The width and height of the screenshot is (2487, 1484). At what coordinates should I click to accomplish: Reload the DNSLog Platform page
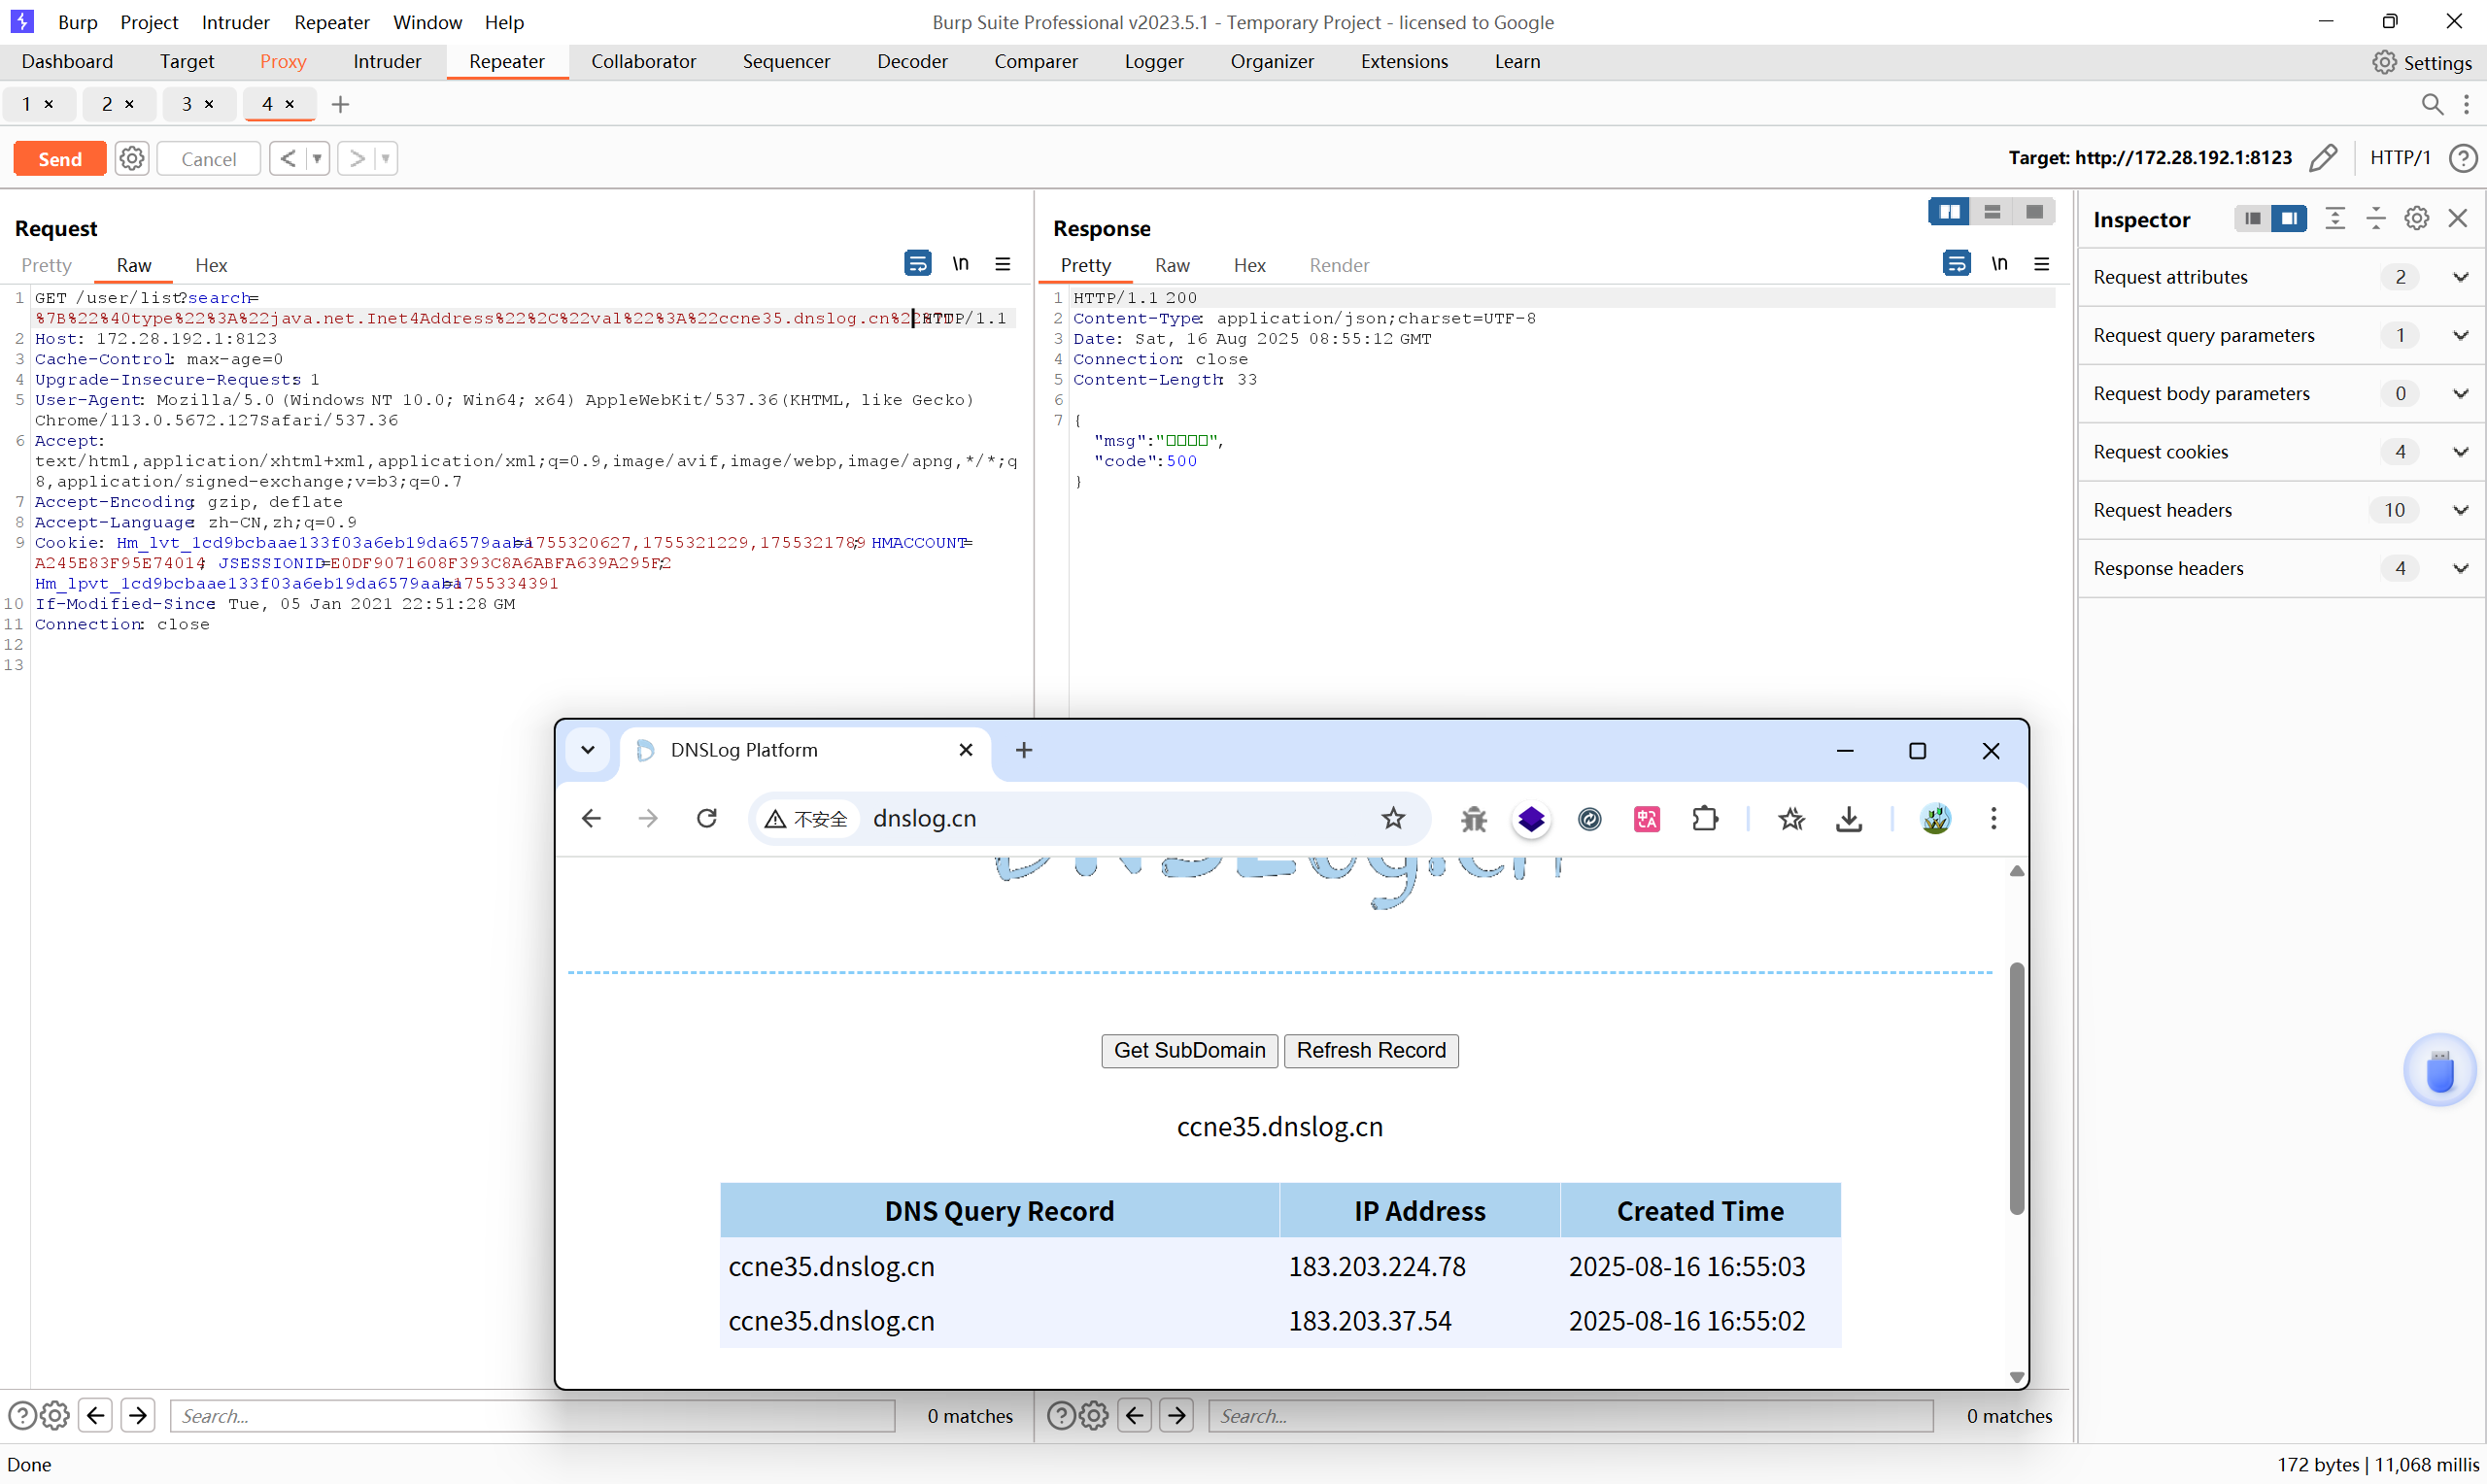click(x=706, y=819)
